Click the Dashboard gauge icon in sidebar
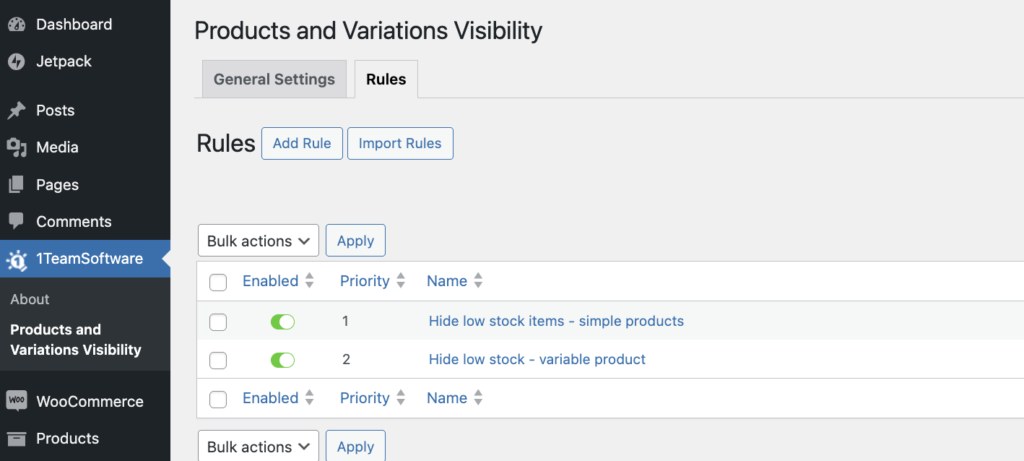Viewport: 1024px width, 461px height. click(x=16, y=24)
